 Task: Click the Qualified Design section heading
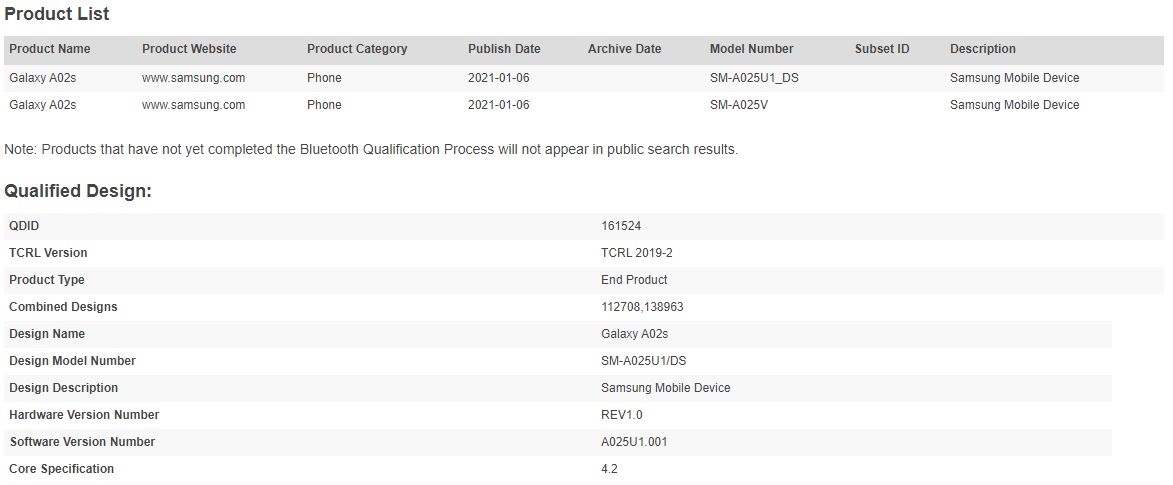point(78,190)
